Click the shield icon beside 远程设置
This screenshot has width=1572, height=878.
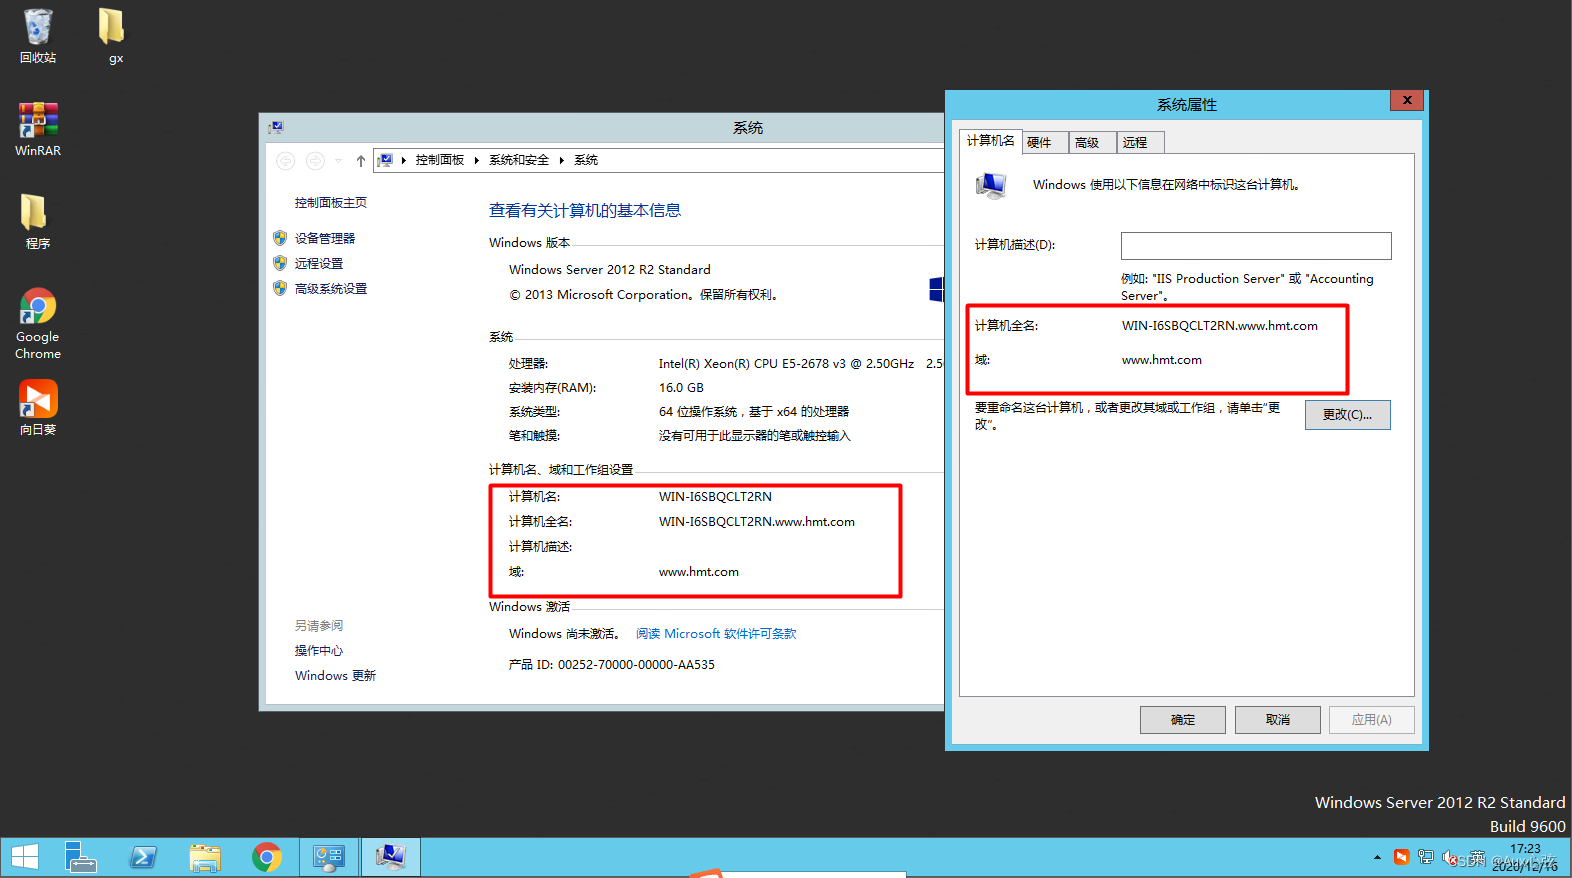click(280, 263)
